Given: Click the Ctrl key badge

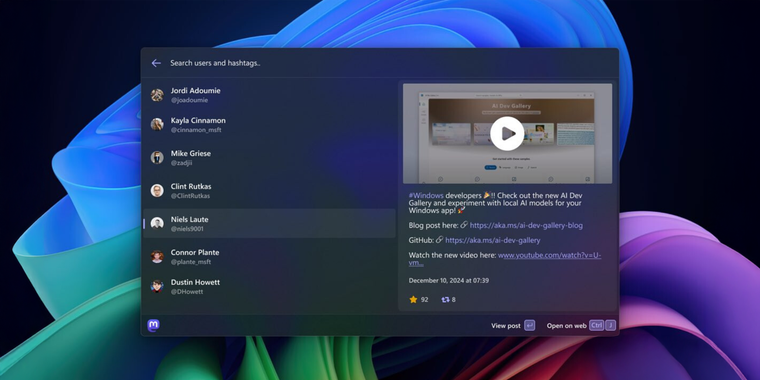Looking at the screenshot, I should point(597,325).
